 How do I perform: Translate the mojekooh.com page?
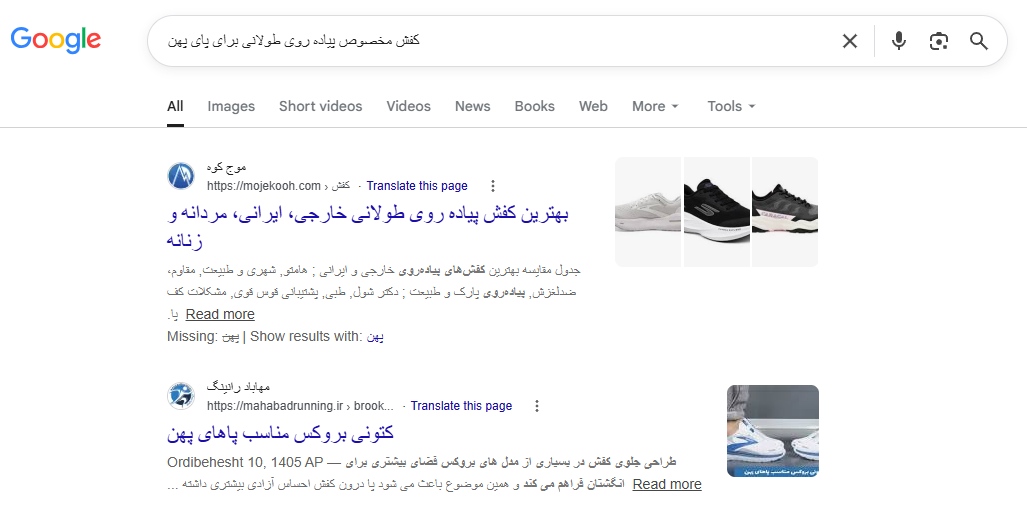(417, 186)
